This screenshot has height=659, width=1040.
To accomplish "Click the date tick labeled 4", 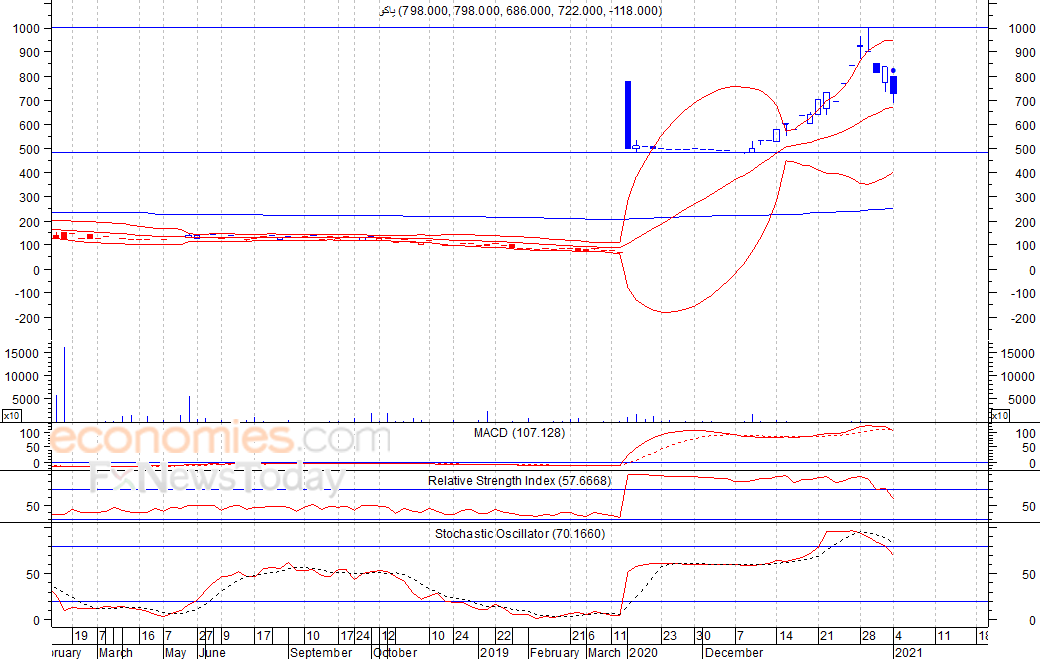I will click(899, 636).
